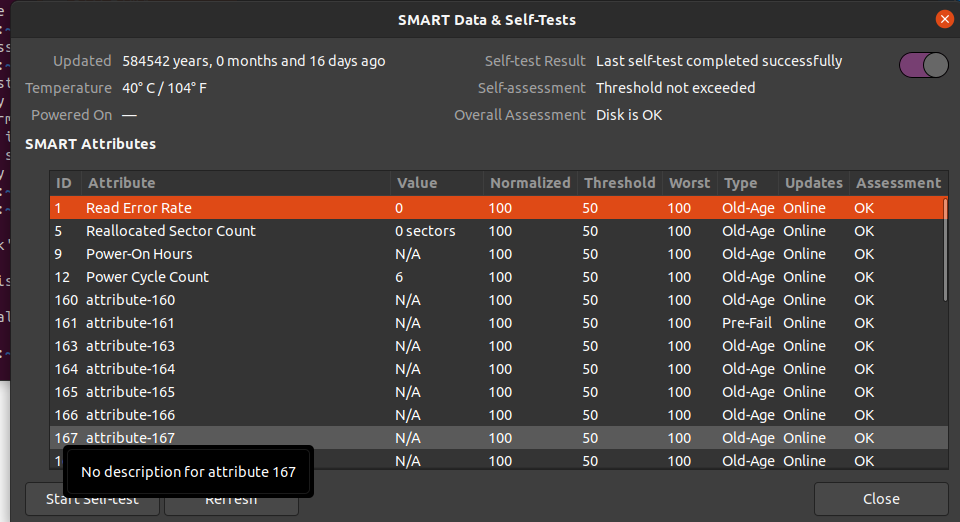This screenshot has width=960, height=522.
Task: Sort by Assessment column header
Action: coord(898,183)
